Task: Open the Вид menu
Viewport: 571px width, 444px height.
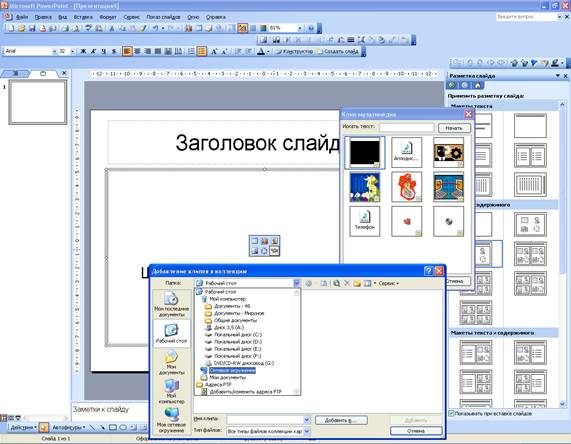Action: coord(63,17)
